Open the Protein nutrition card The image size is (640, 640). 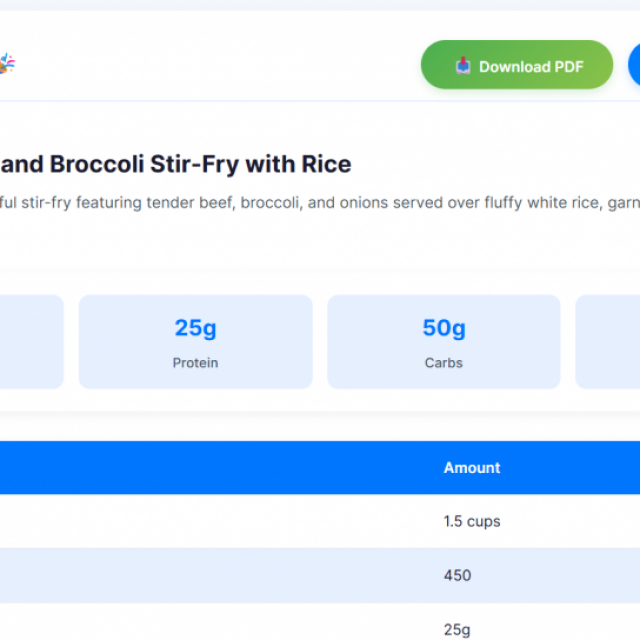[196, 342]
